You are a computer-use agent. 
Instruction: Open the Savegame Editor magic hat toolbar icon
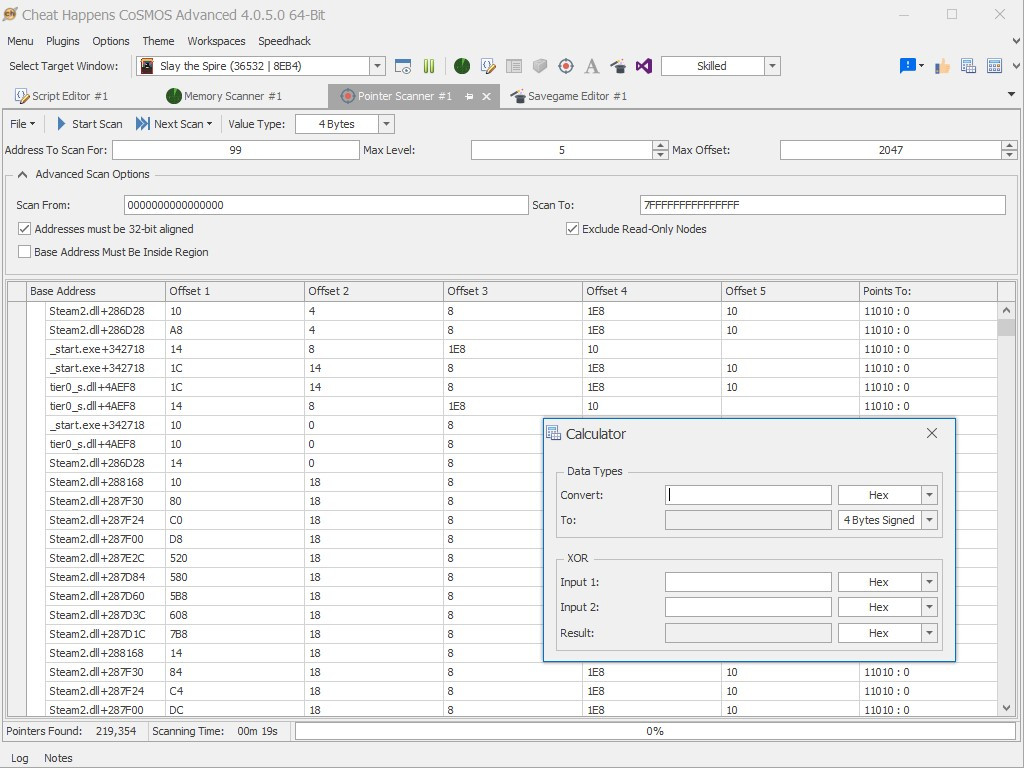618,66
